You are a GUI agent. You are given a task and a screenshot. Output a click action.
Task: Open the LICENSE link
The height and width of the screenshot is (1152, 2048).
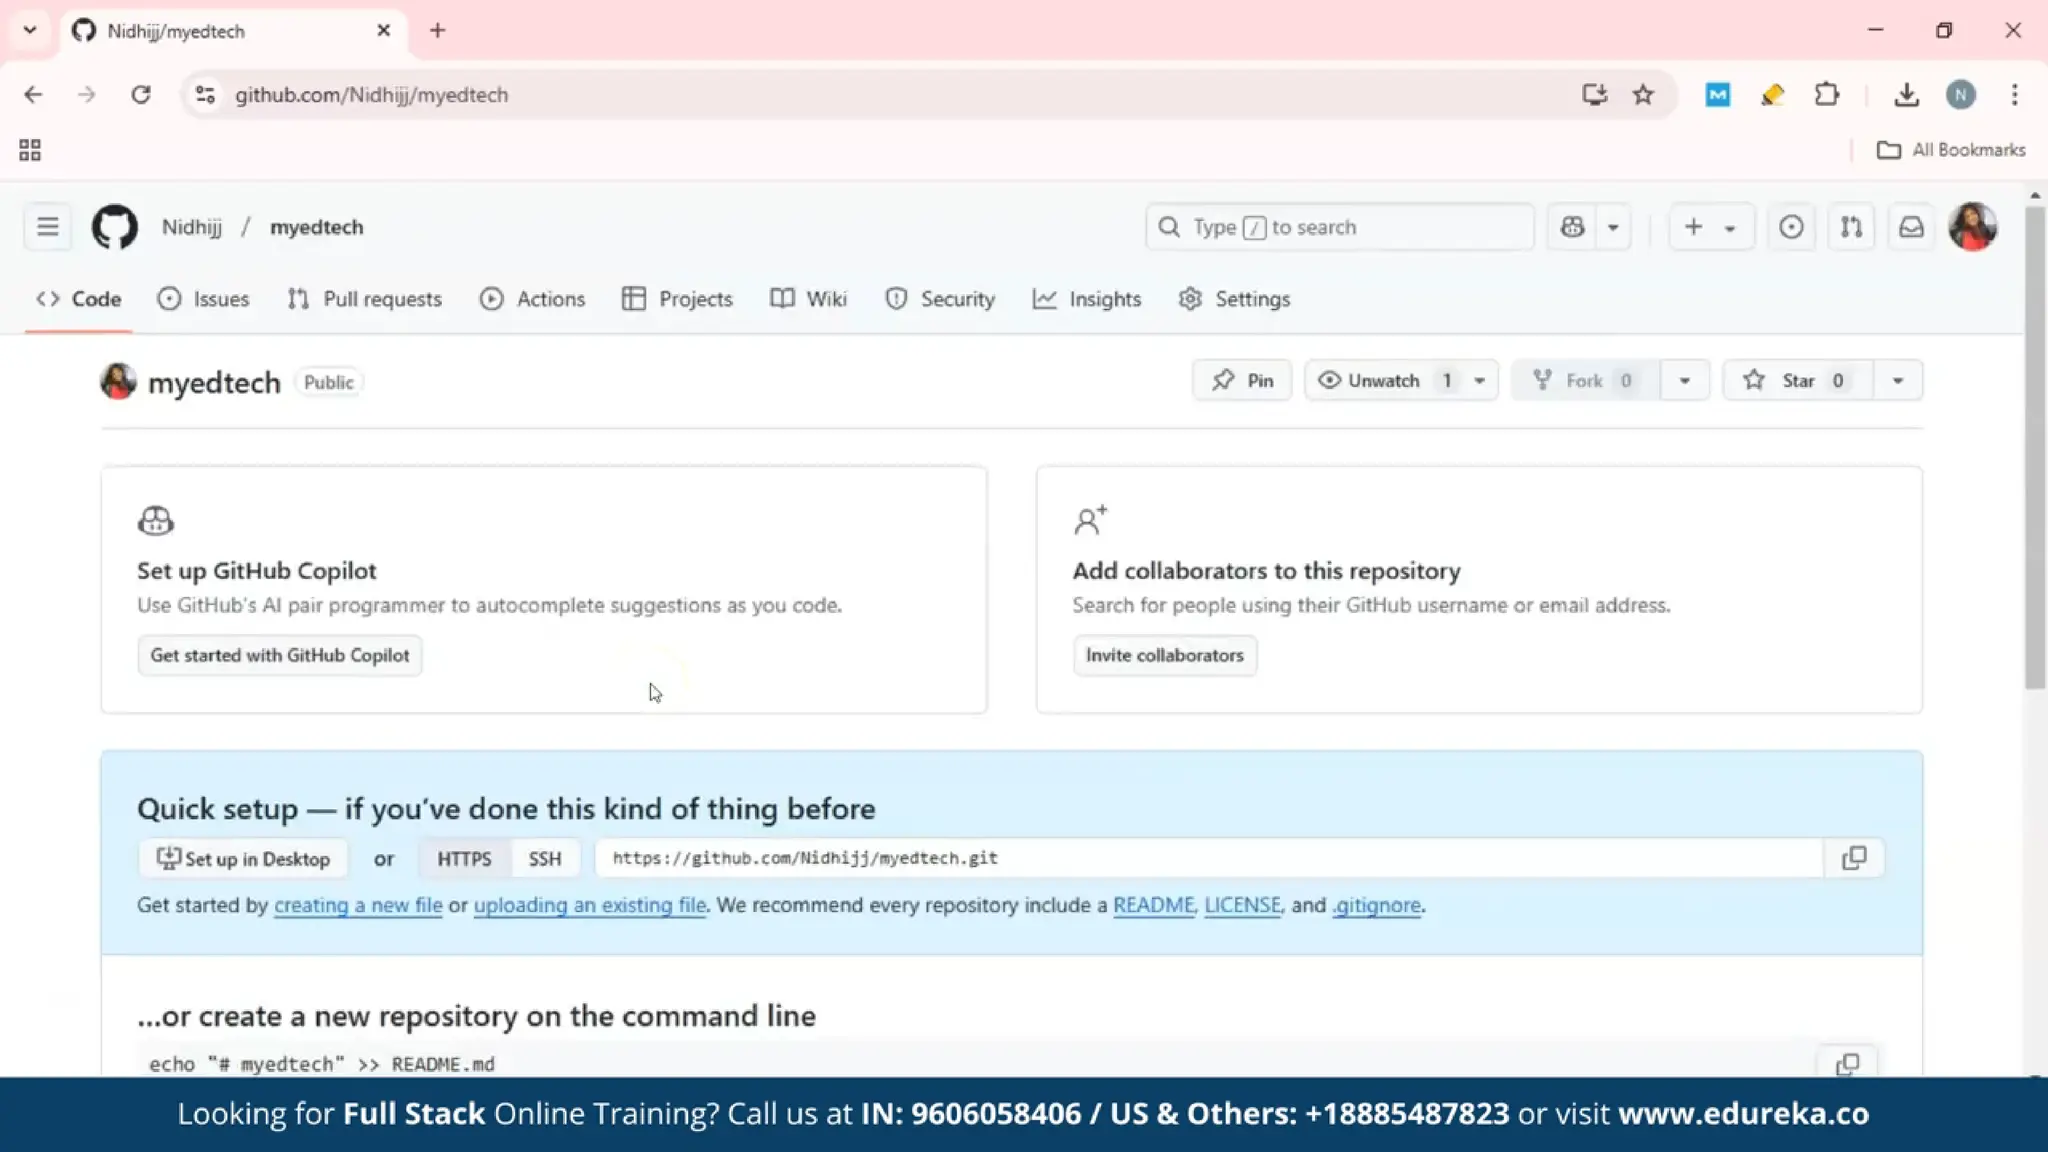1242,905
